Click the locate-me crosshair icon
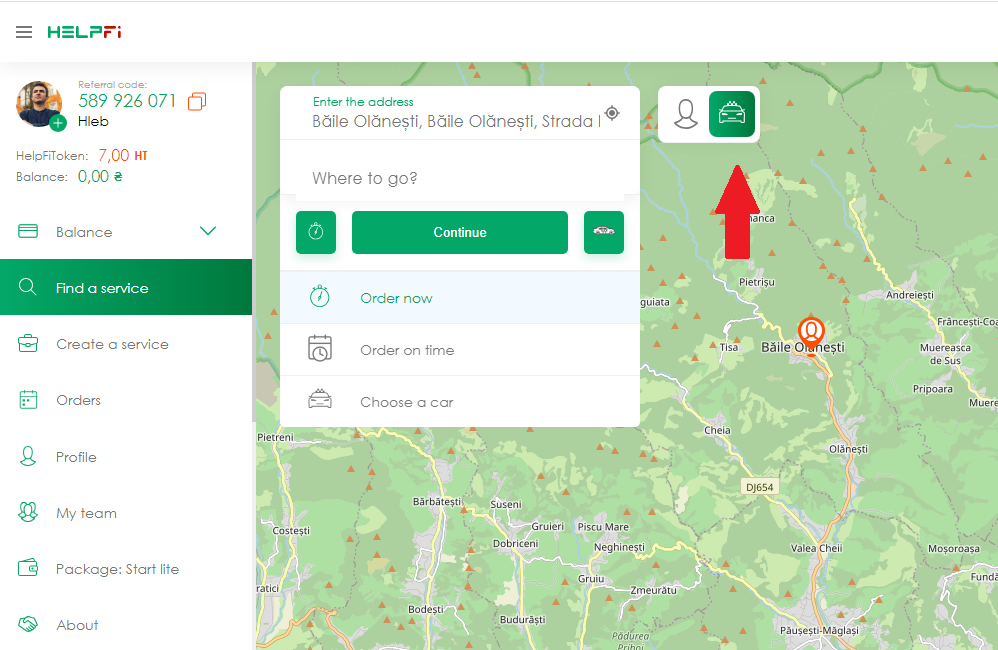 (612, 113)
